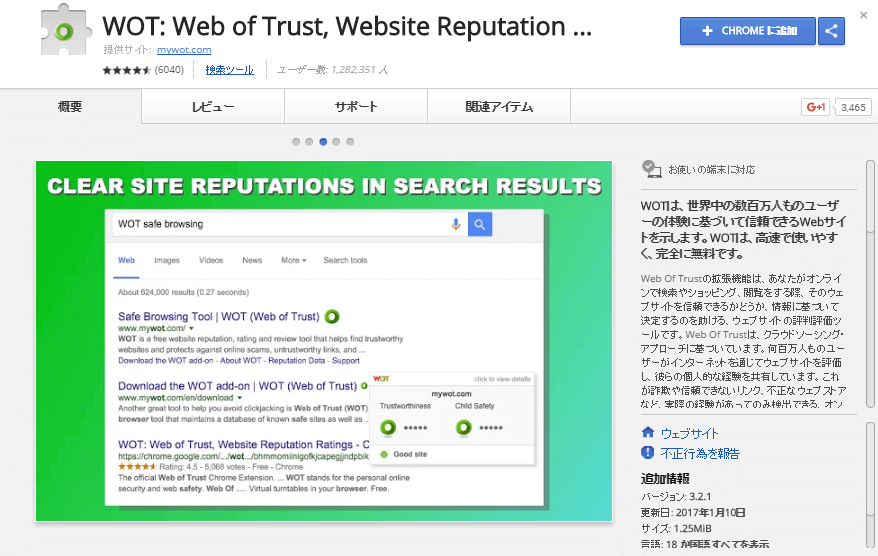Click the Download the WOT add-on result title
878x556 pixels.
point(237,386)
